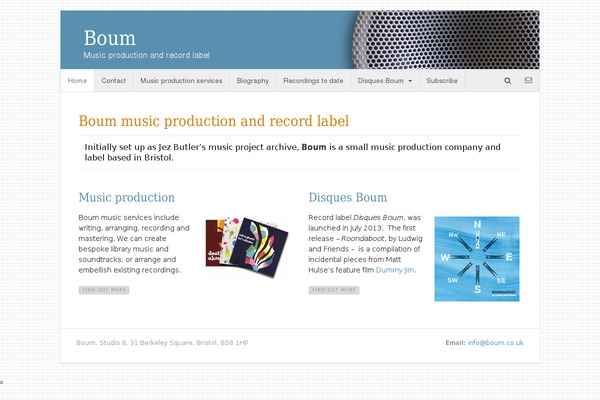Click the Boum site title
Viewport: 600px width, 400px height.
(x=109, y=38)
